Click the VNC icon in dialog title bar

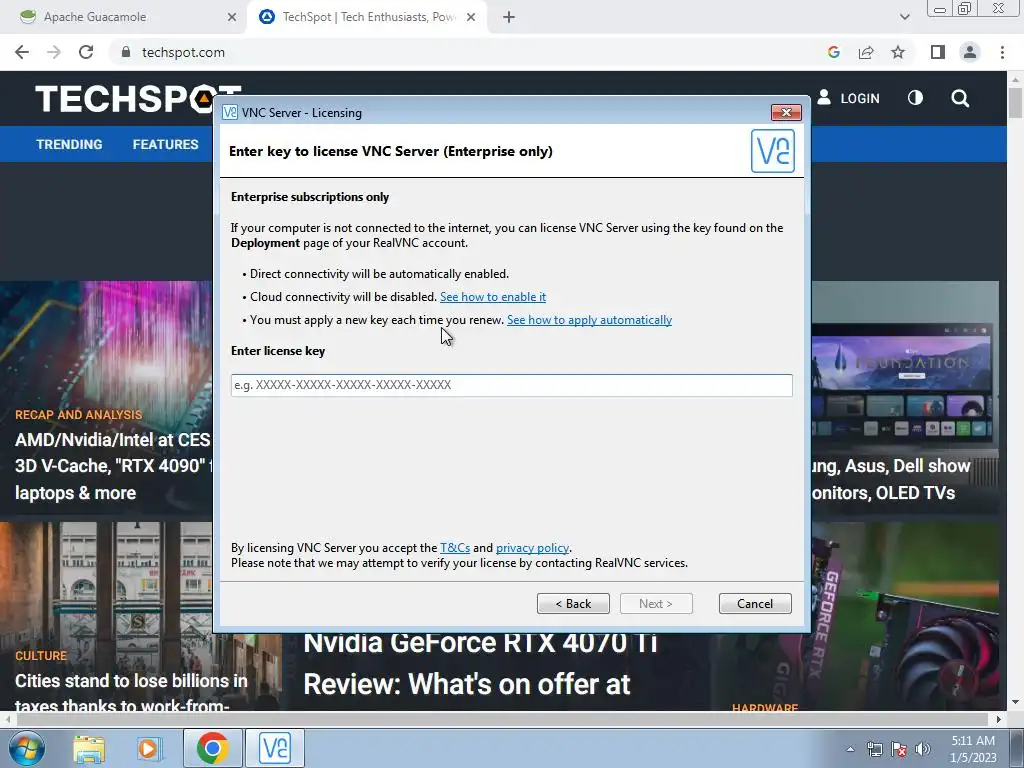click(x=230, y=112)
